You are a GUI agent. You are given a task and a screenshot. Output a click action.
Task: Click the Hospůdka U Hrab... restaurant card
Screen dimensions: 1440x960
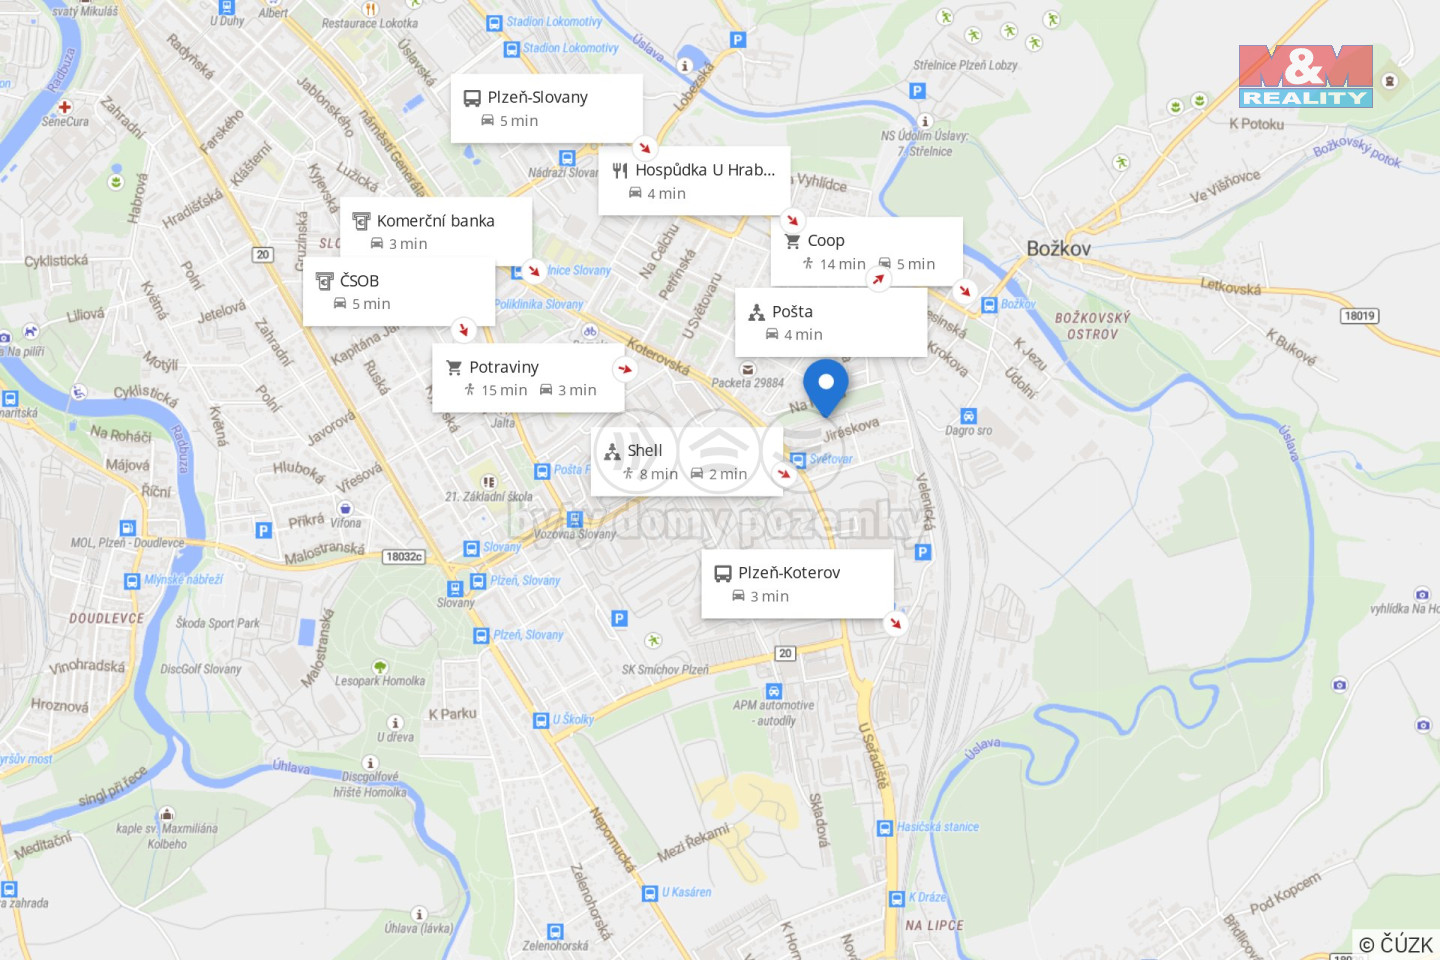(x=694, y=181)
